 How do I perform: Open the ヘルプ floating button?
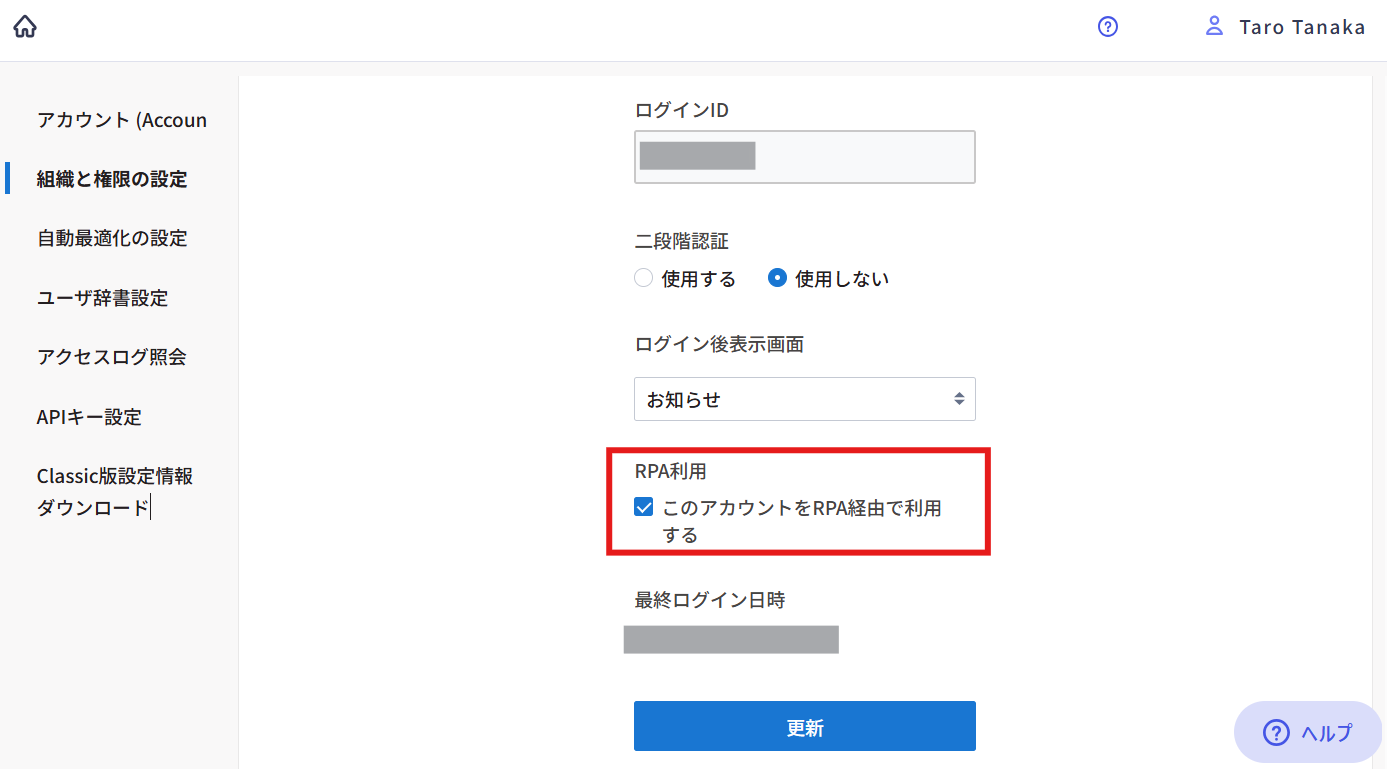coord(1308,733)
